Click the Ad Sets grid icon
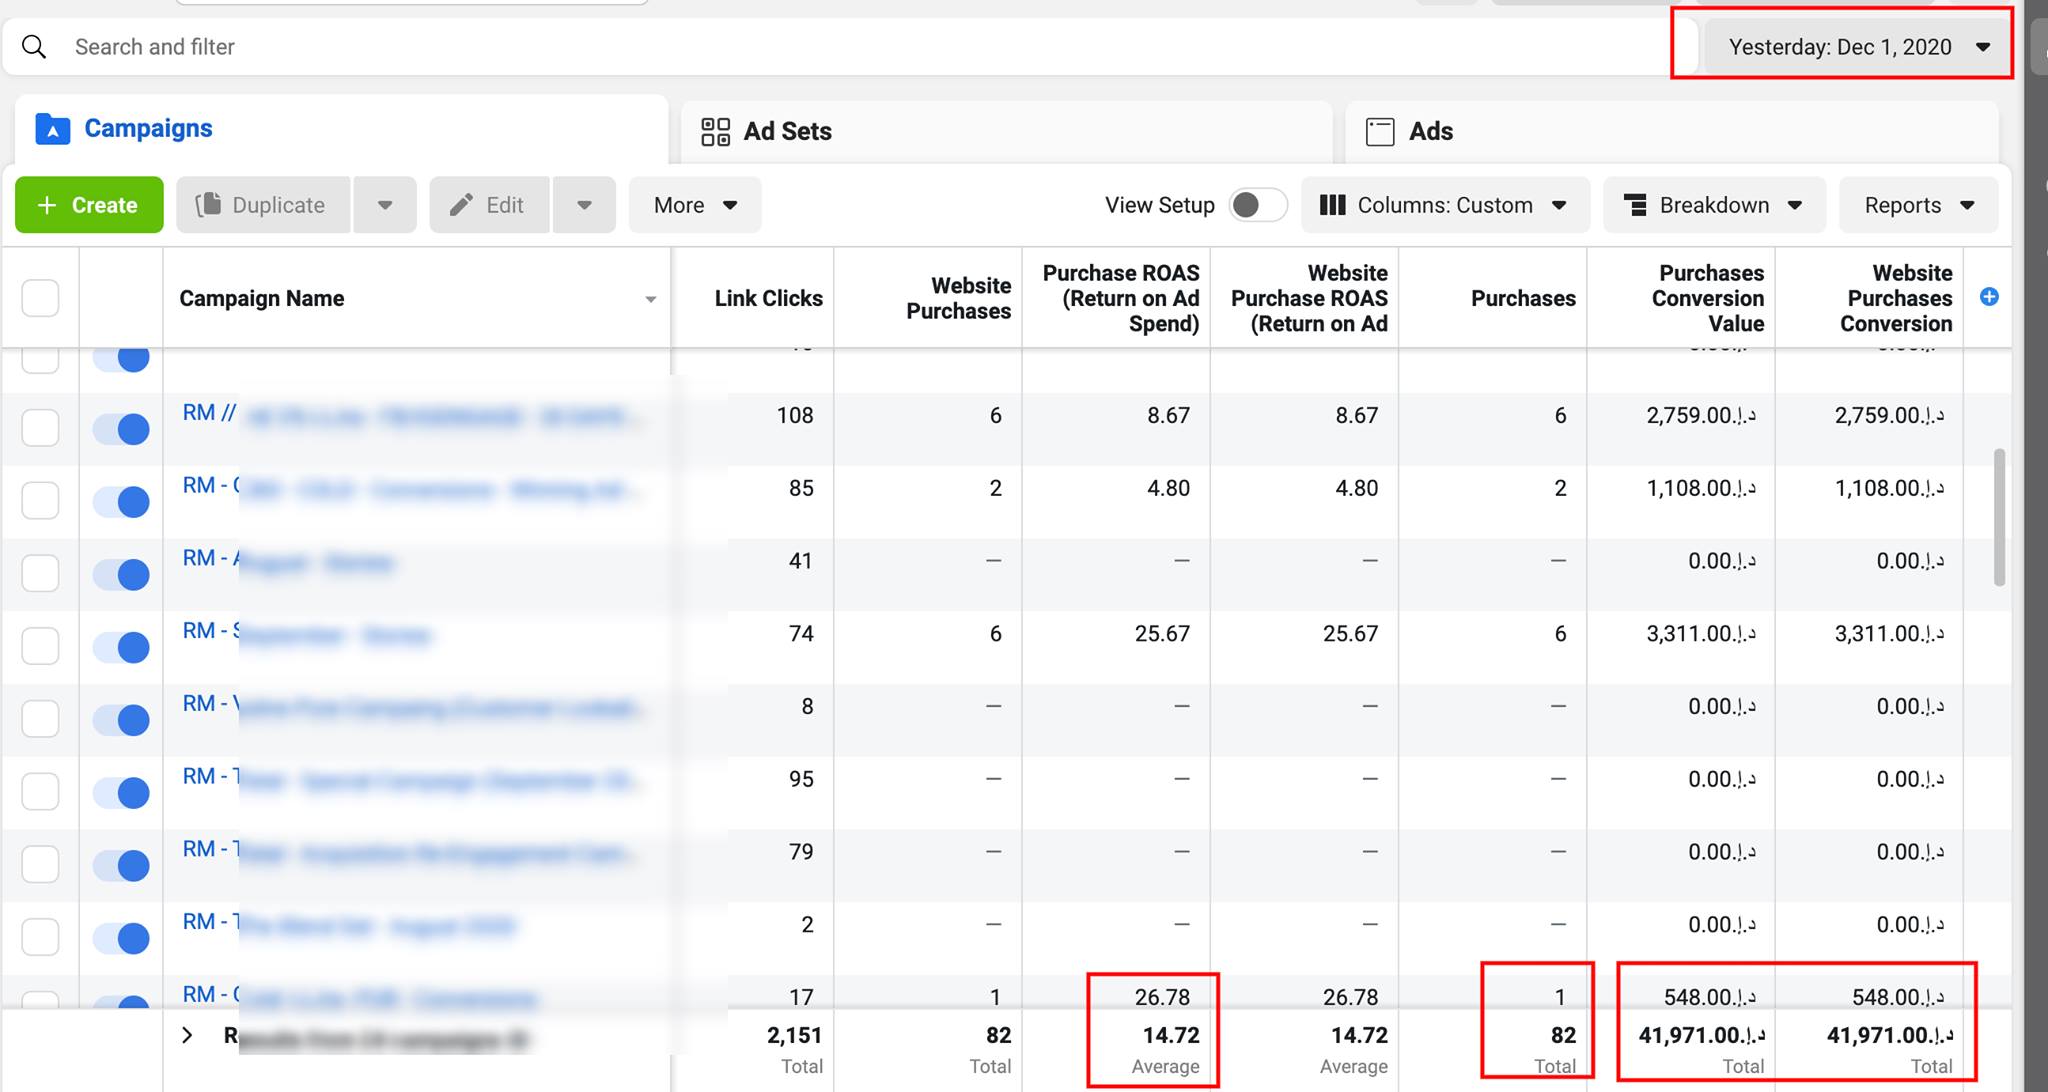2048x1092 pixels. pos(715,132)
